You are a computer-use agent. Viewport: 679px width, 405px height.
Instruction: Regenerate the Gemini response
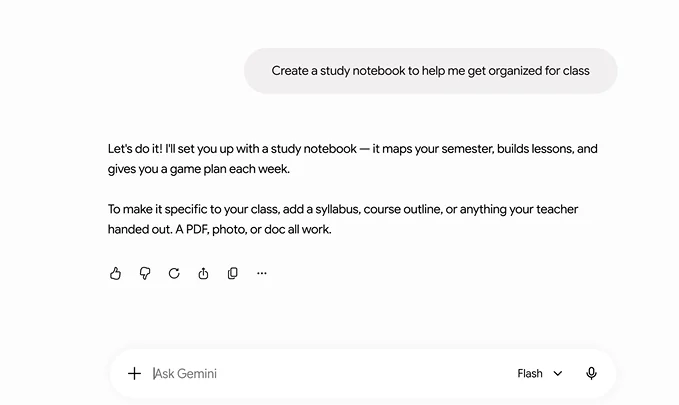[174, 273]
